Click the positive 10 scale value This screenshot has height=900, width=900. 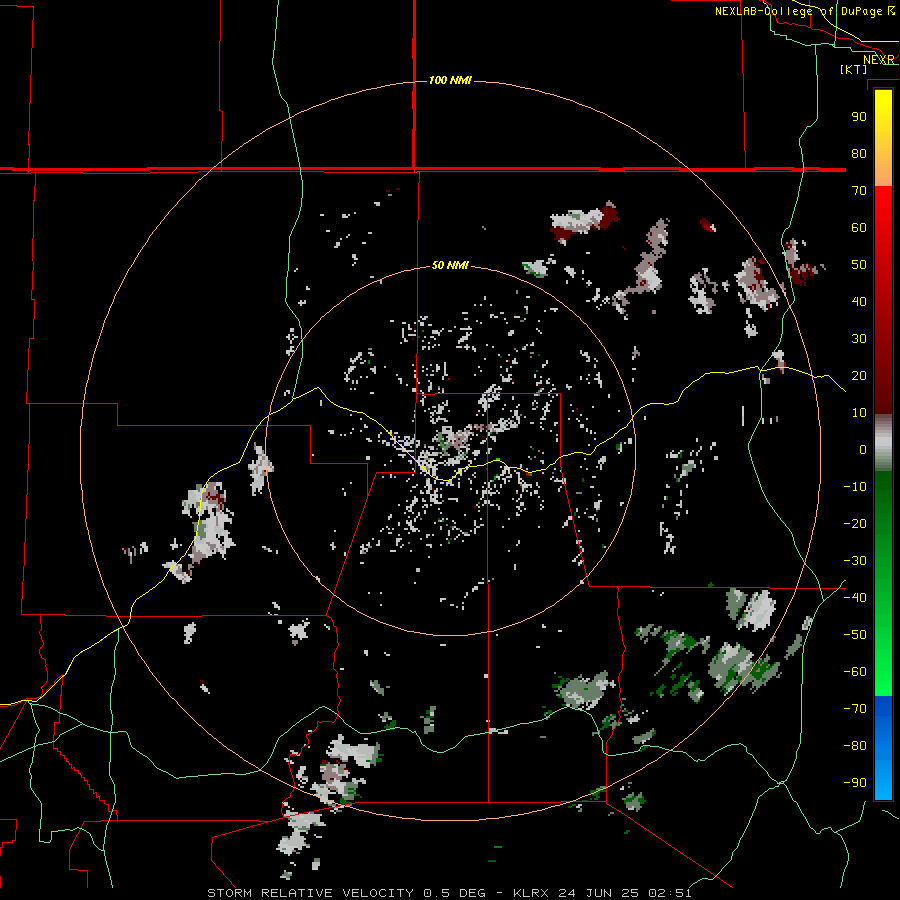click(859, 413)
